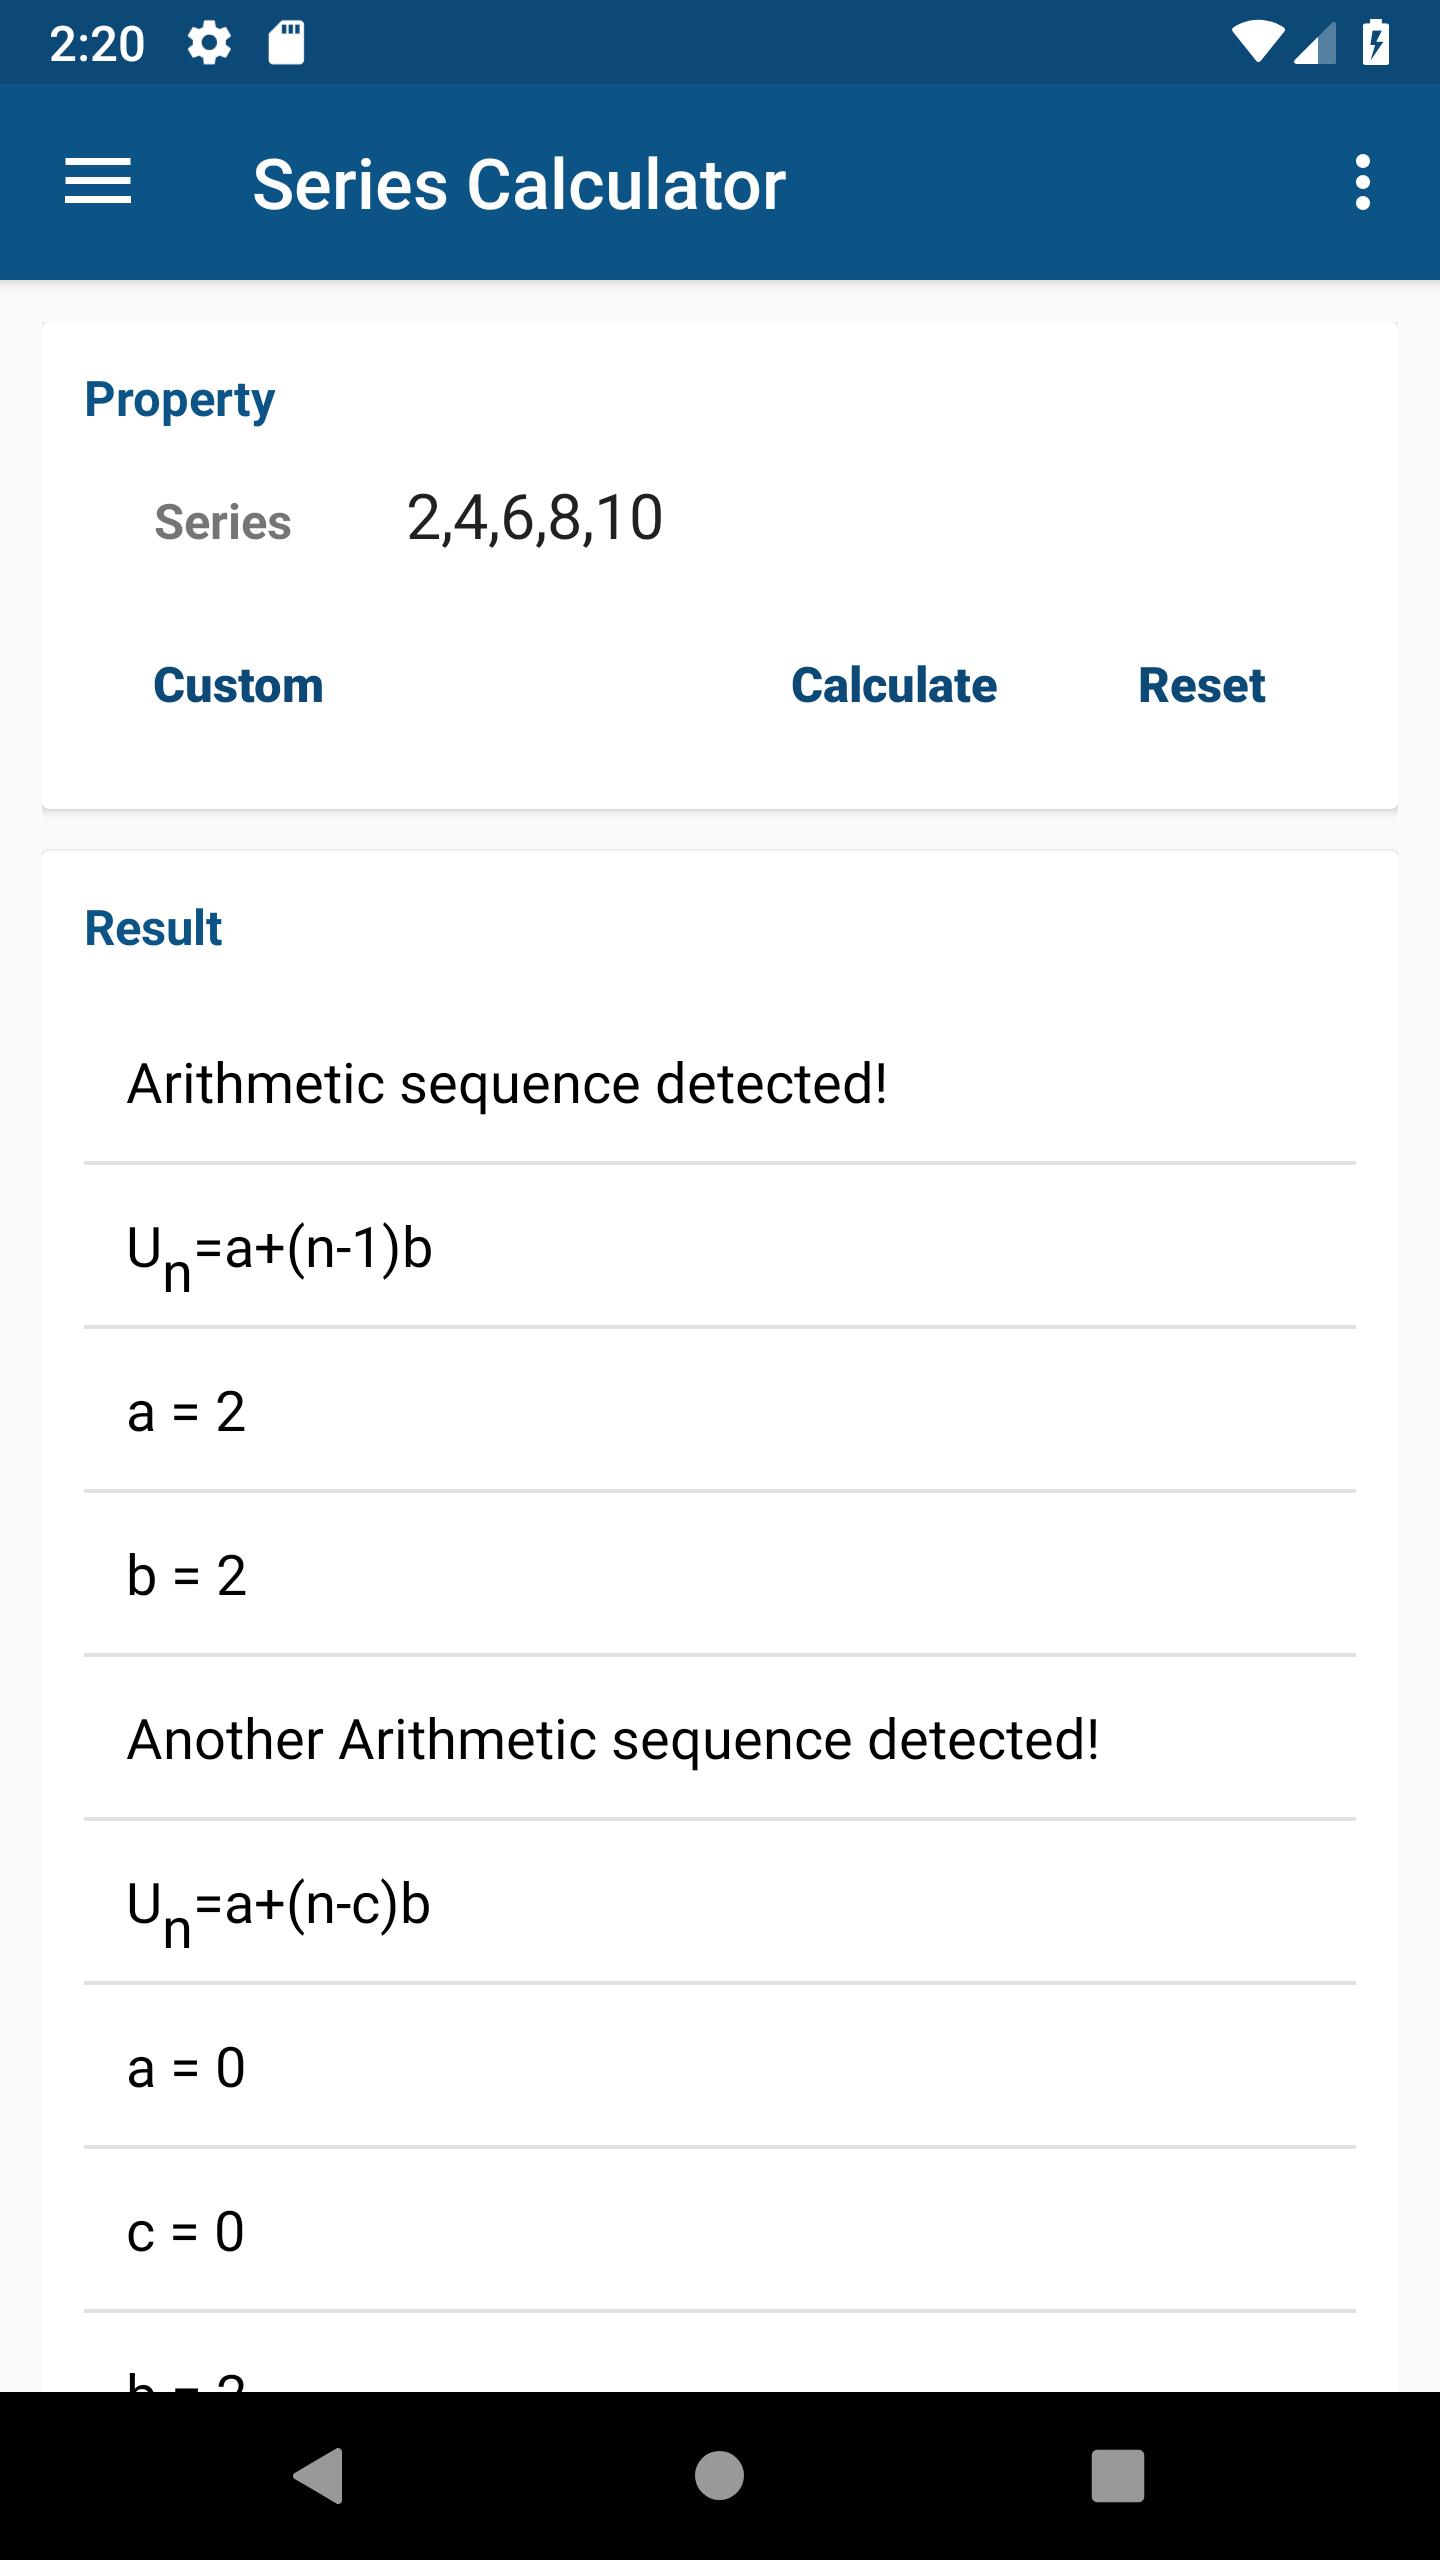
Task: Select the 'b = 2' result row
Action: (720, 1575)
